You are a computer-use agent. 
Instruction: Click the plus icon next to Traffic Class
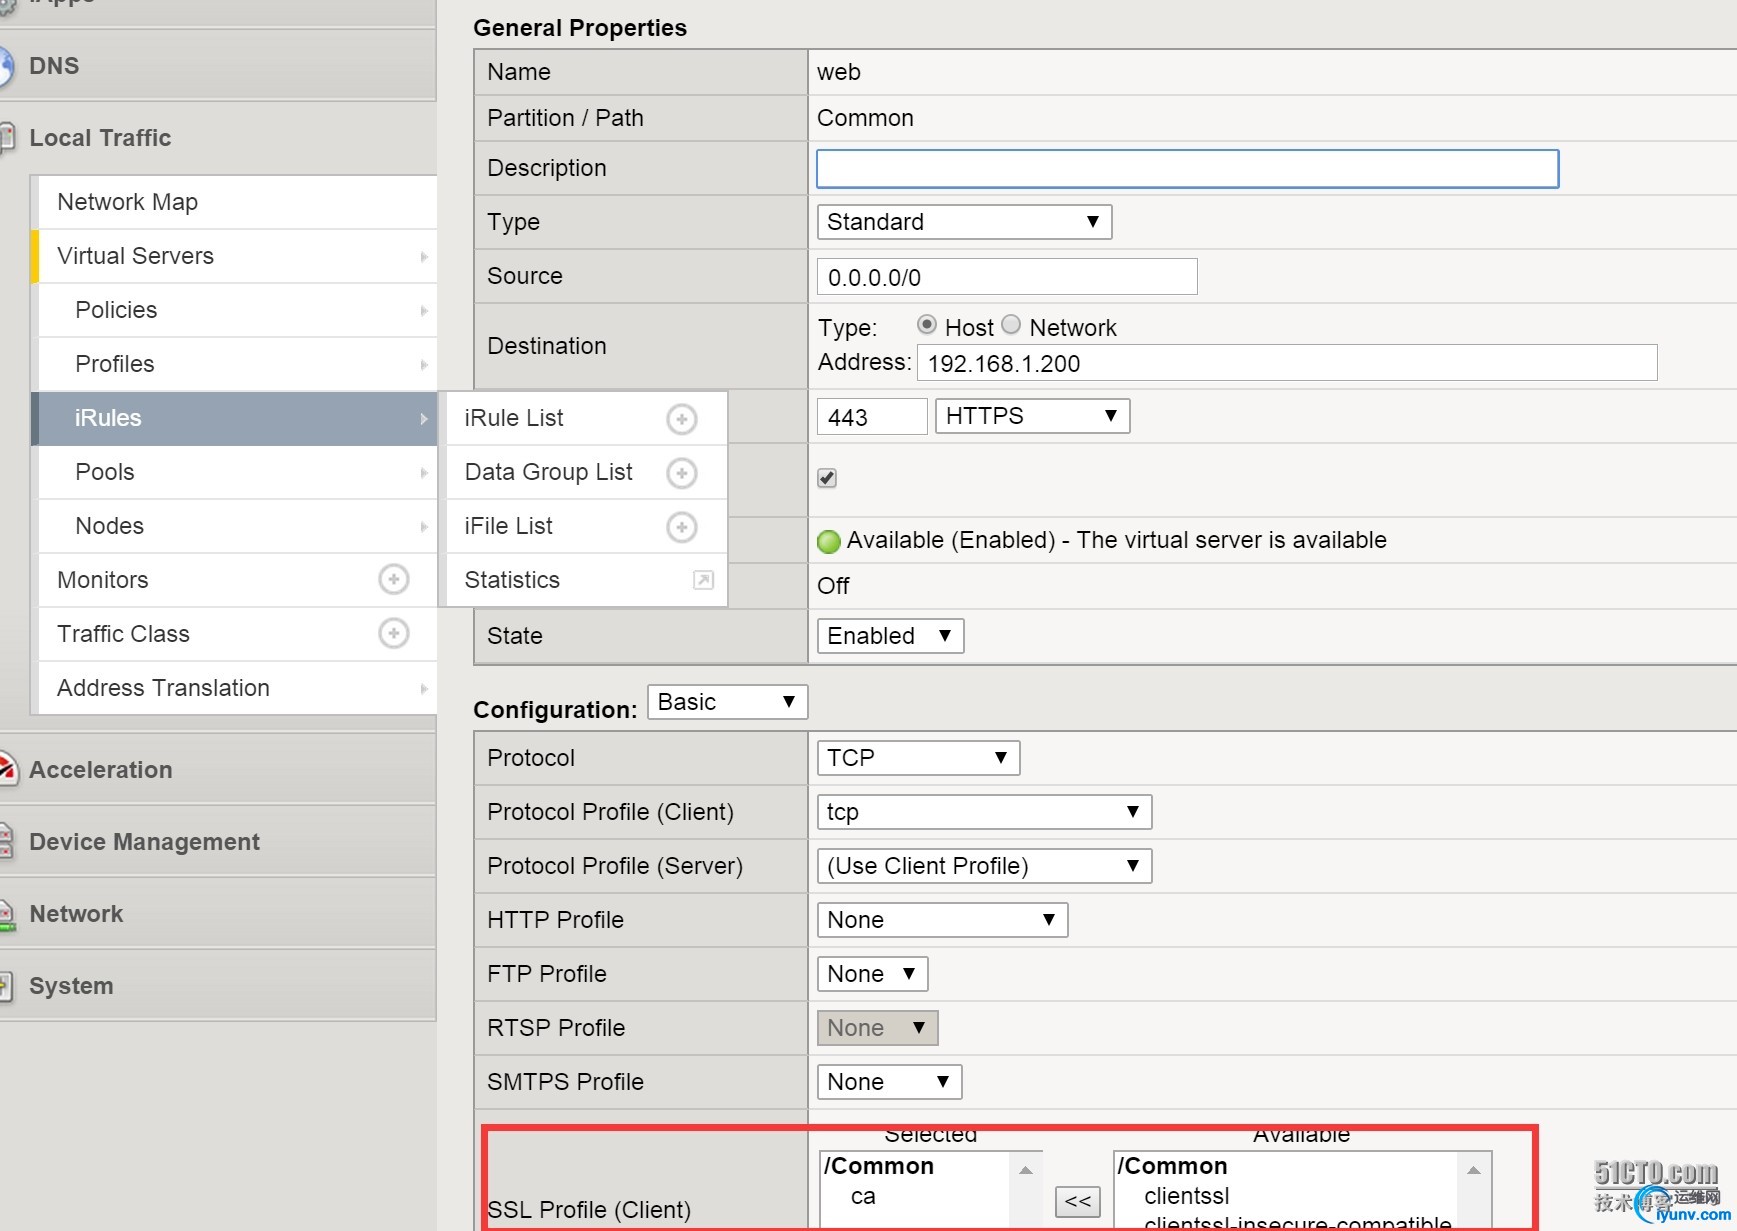pos(394,633)
